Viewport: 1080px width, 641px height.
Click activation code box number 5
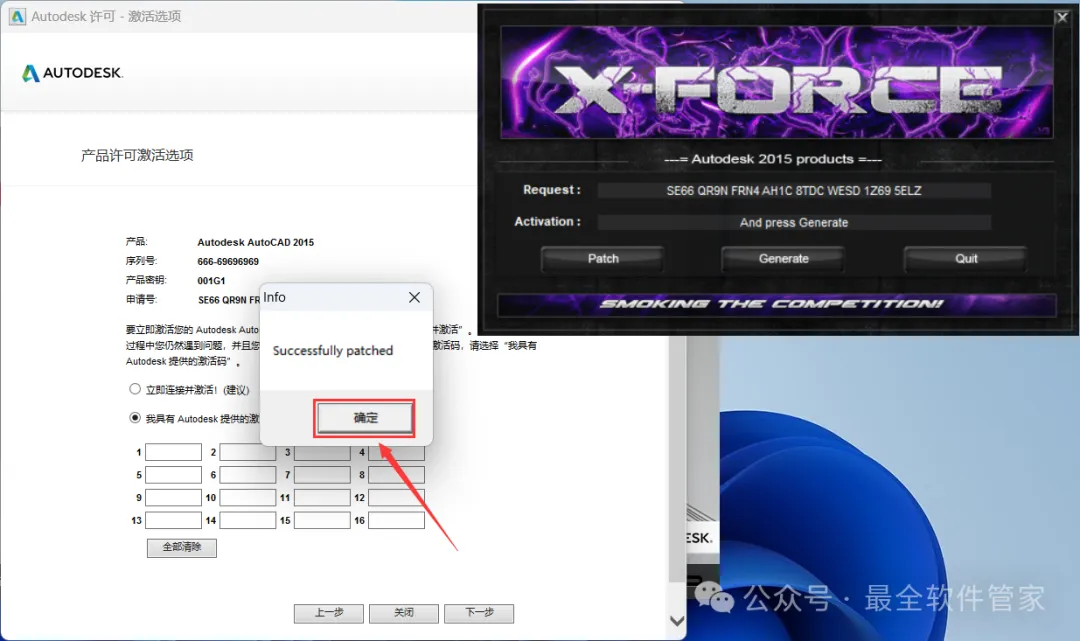(x=174, y=475)
